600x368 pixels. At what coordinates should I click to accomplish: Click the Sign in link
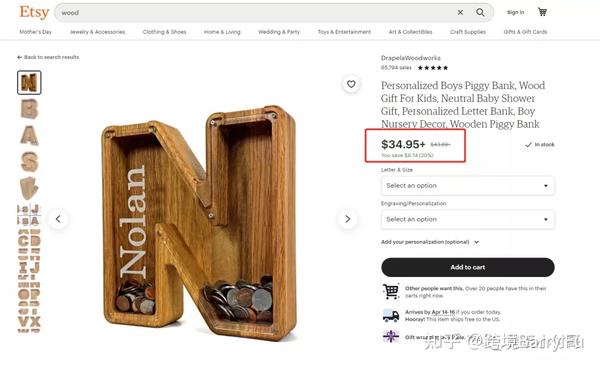[x=515, y=12]
